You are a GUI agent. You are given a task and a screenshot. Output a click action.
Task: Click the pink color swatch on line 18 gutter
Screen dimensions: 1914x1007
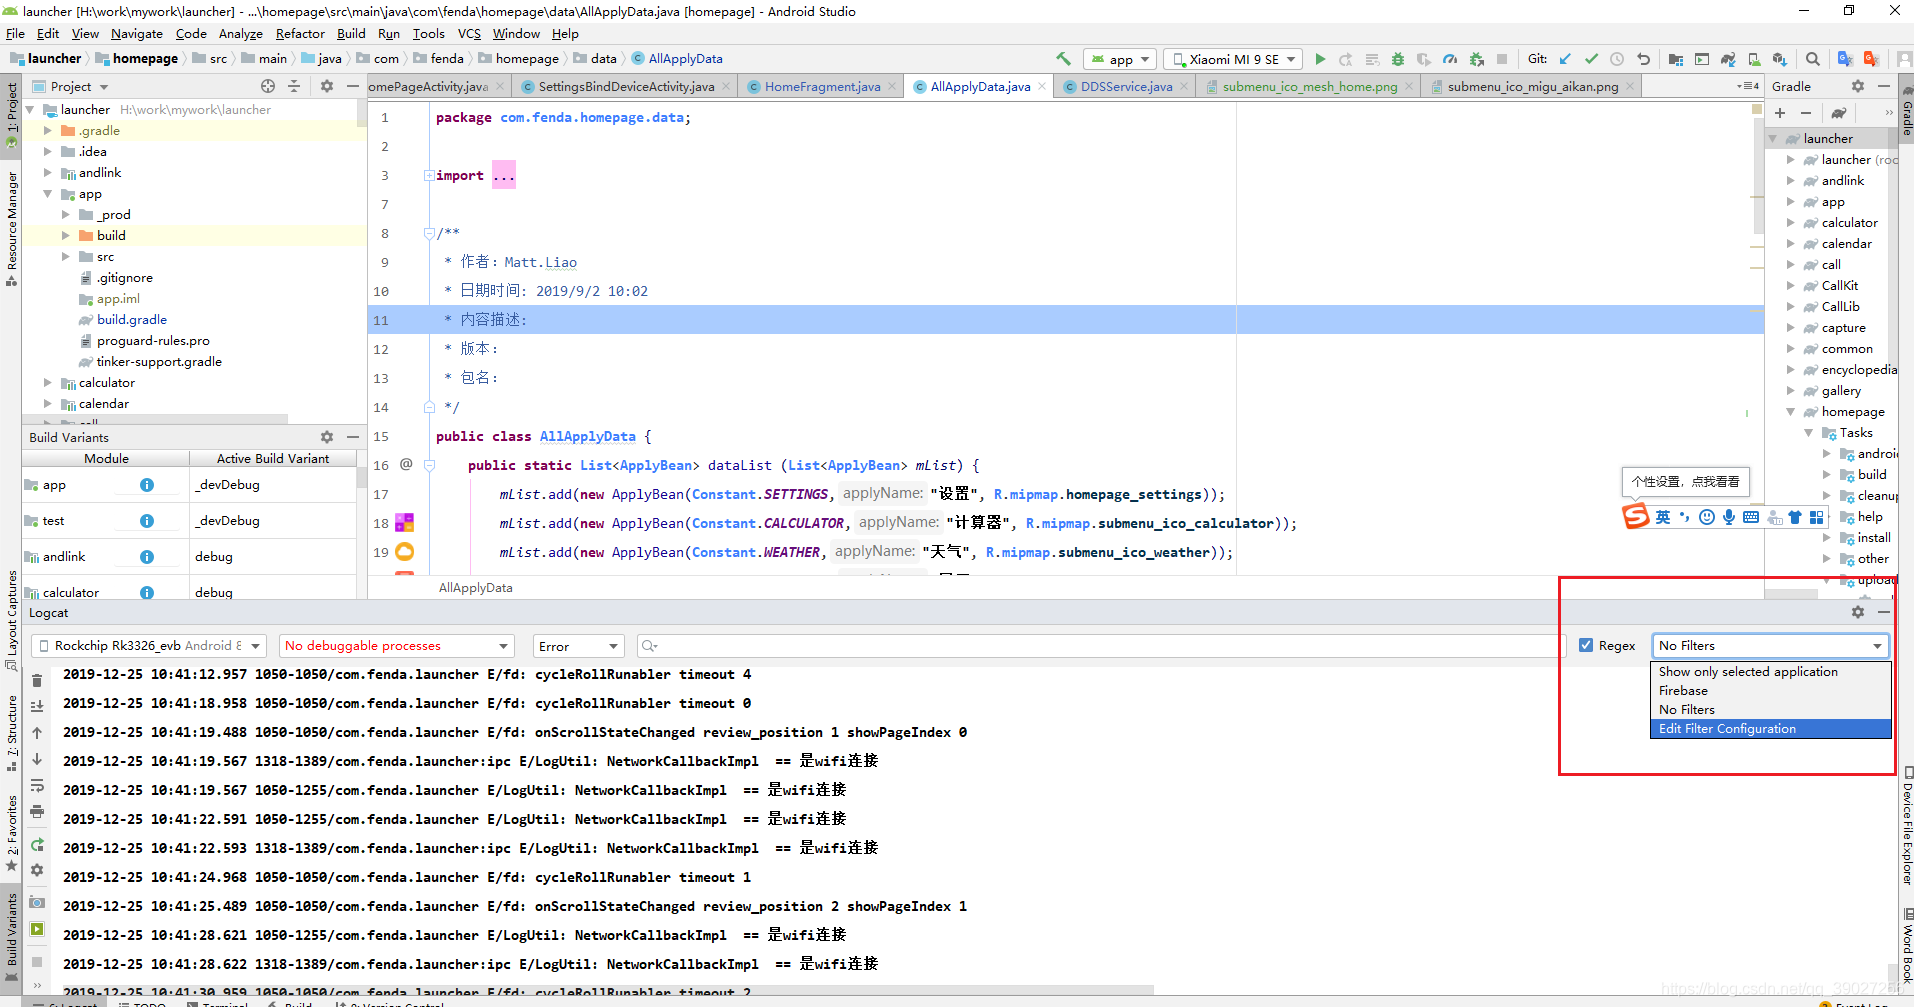click(404, 523)
